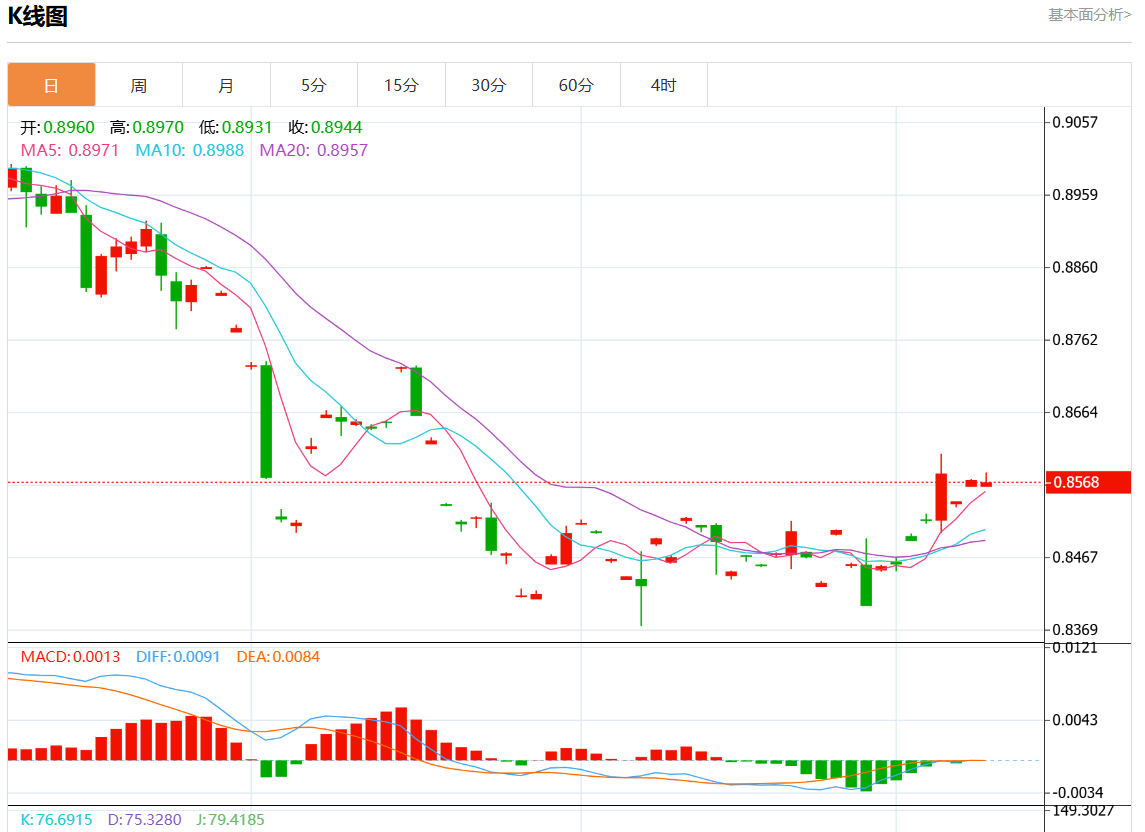Click the DEA:0.0084 label
Viewport: 1145px width, 832px height.
tap(278, 657)
